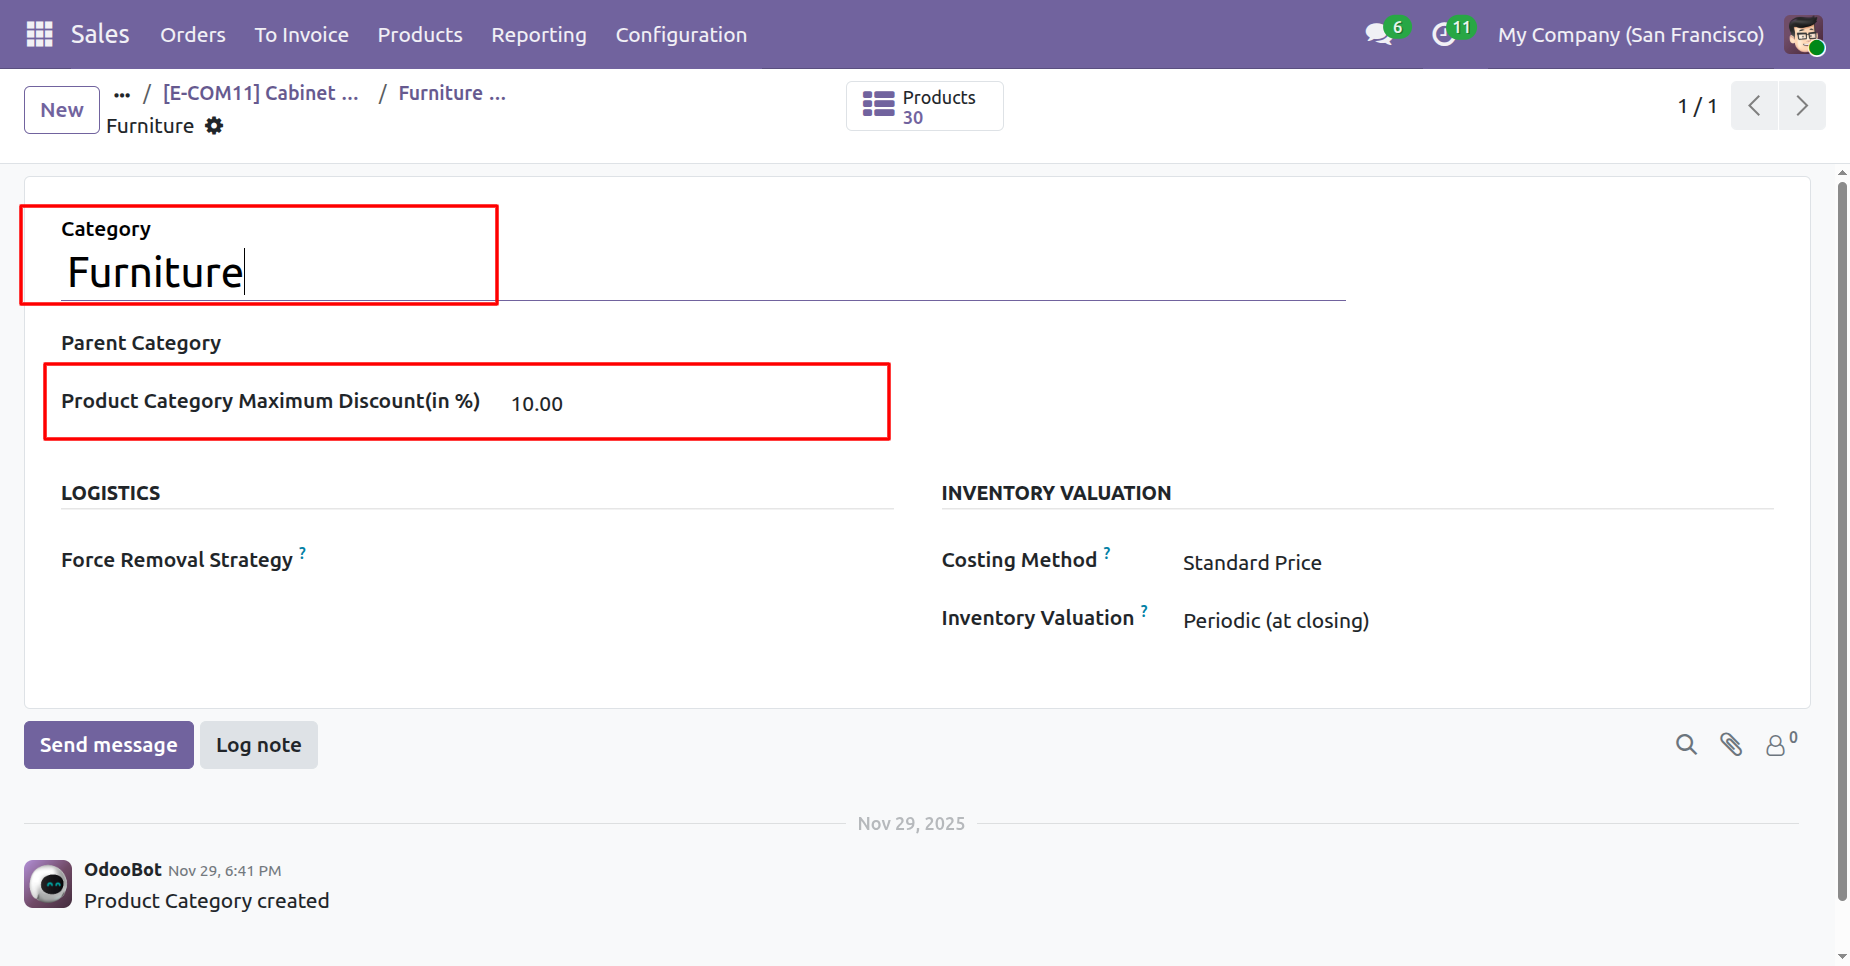Go to the [E-COM11] Cabinet breadcrumb
Screen dimensions: 1850x966
pyautogui.click(x=261, y=93)
